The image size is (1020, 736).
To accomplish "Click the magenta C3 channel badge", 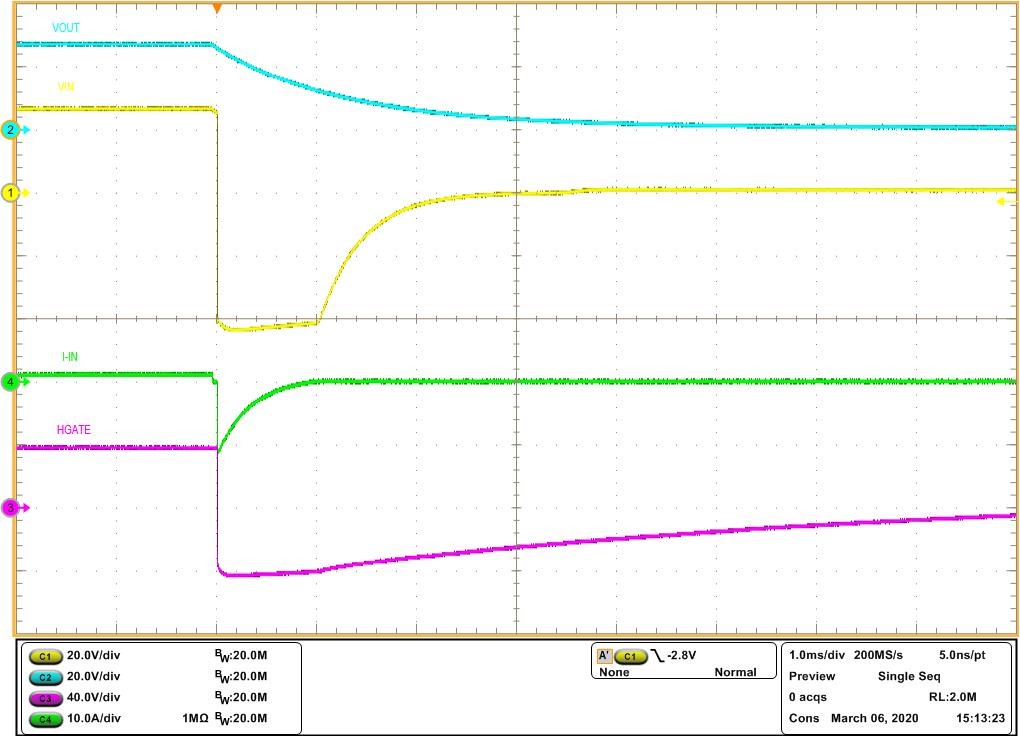I will (44, 698).
